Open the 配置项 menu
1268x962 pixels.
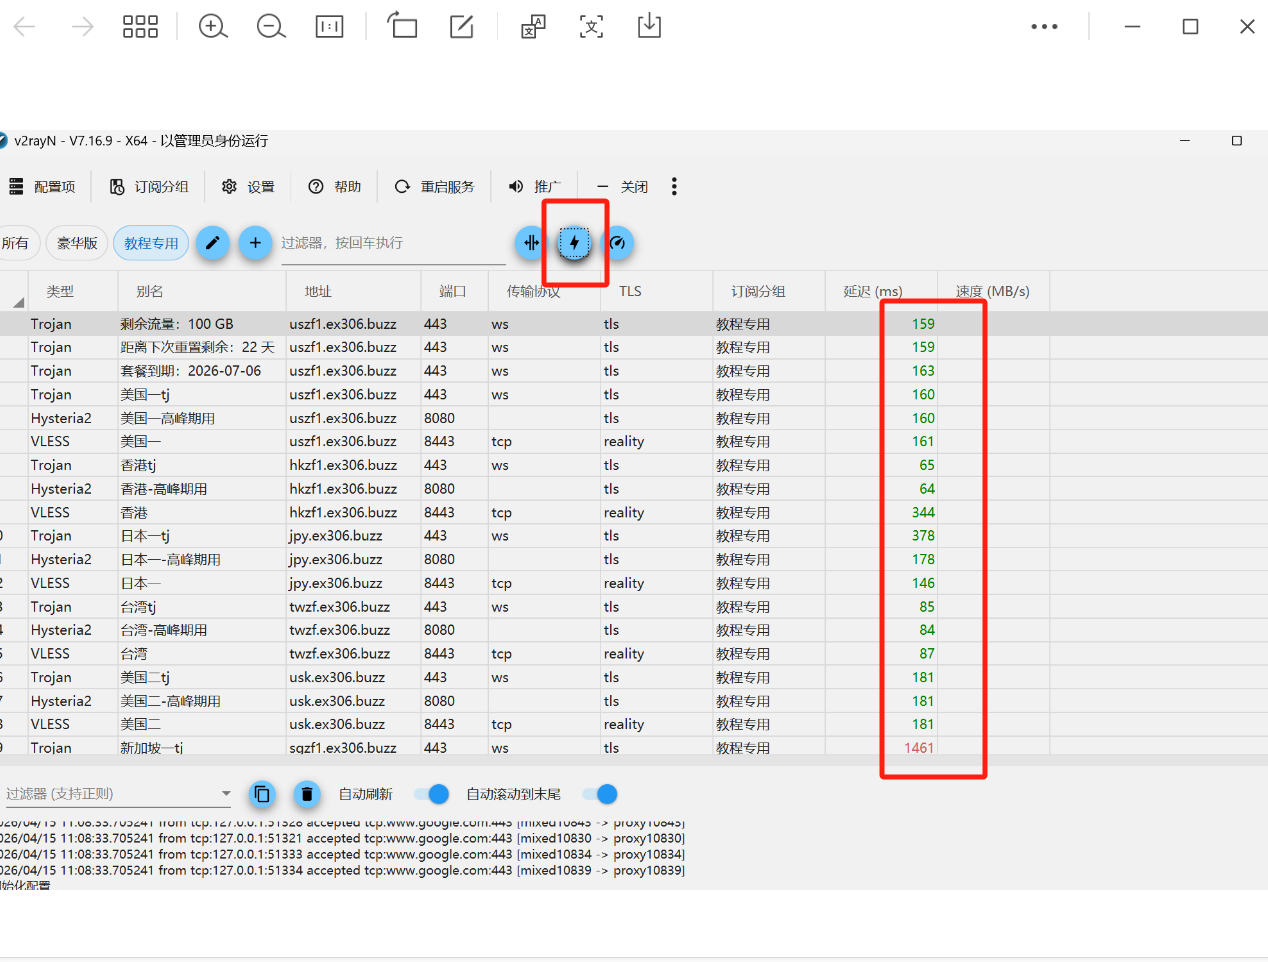[x=43, y=187]
